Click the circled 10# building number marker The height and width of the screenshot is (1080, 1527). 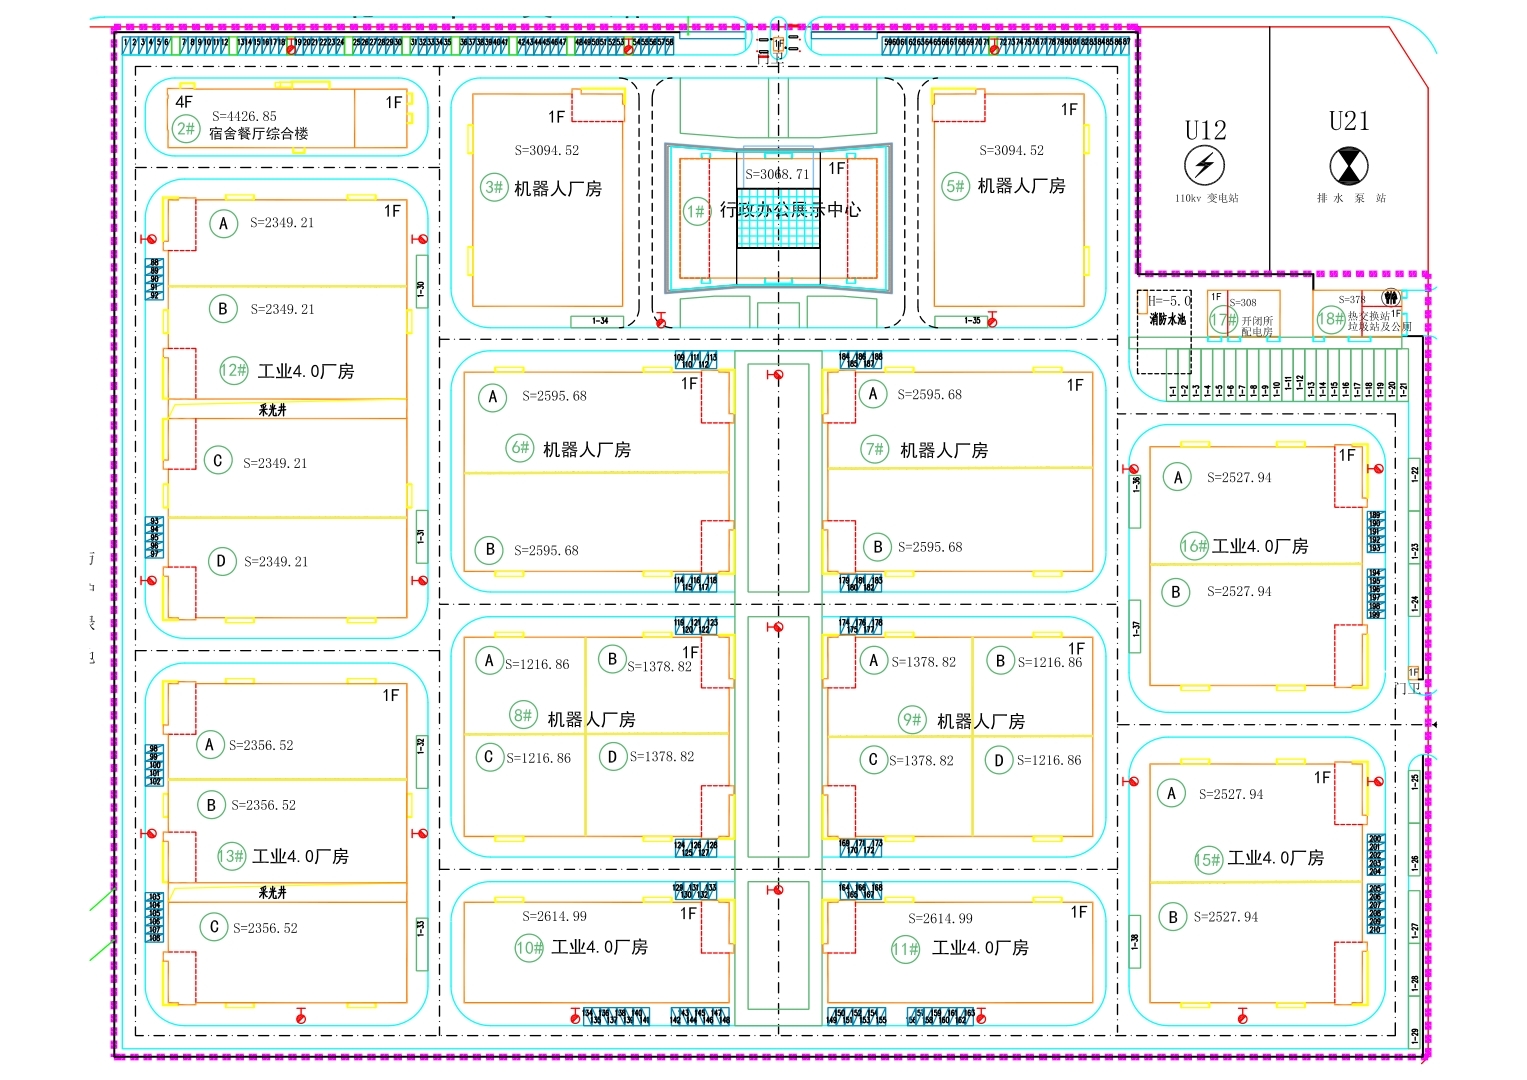[x=529, y=947]
